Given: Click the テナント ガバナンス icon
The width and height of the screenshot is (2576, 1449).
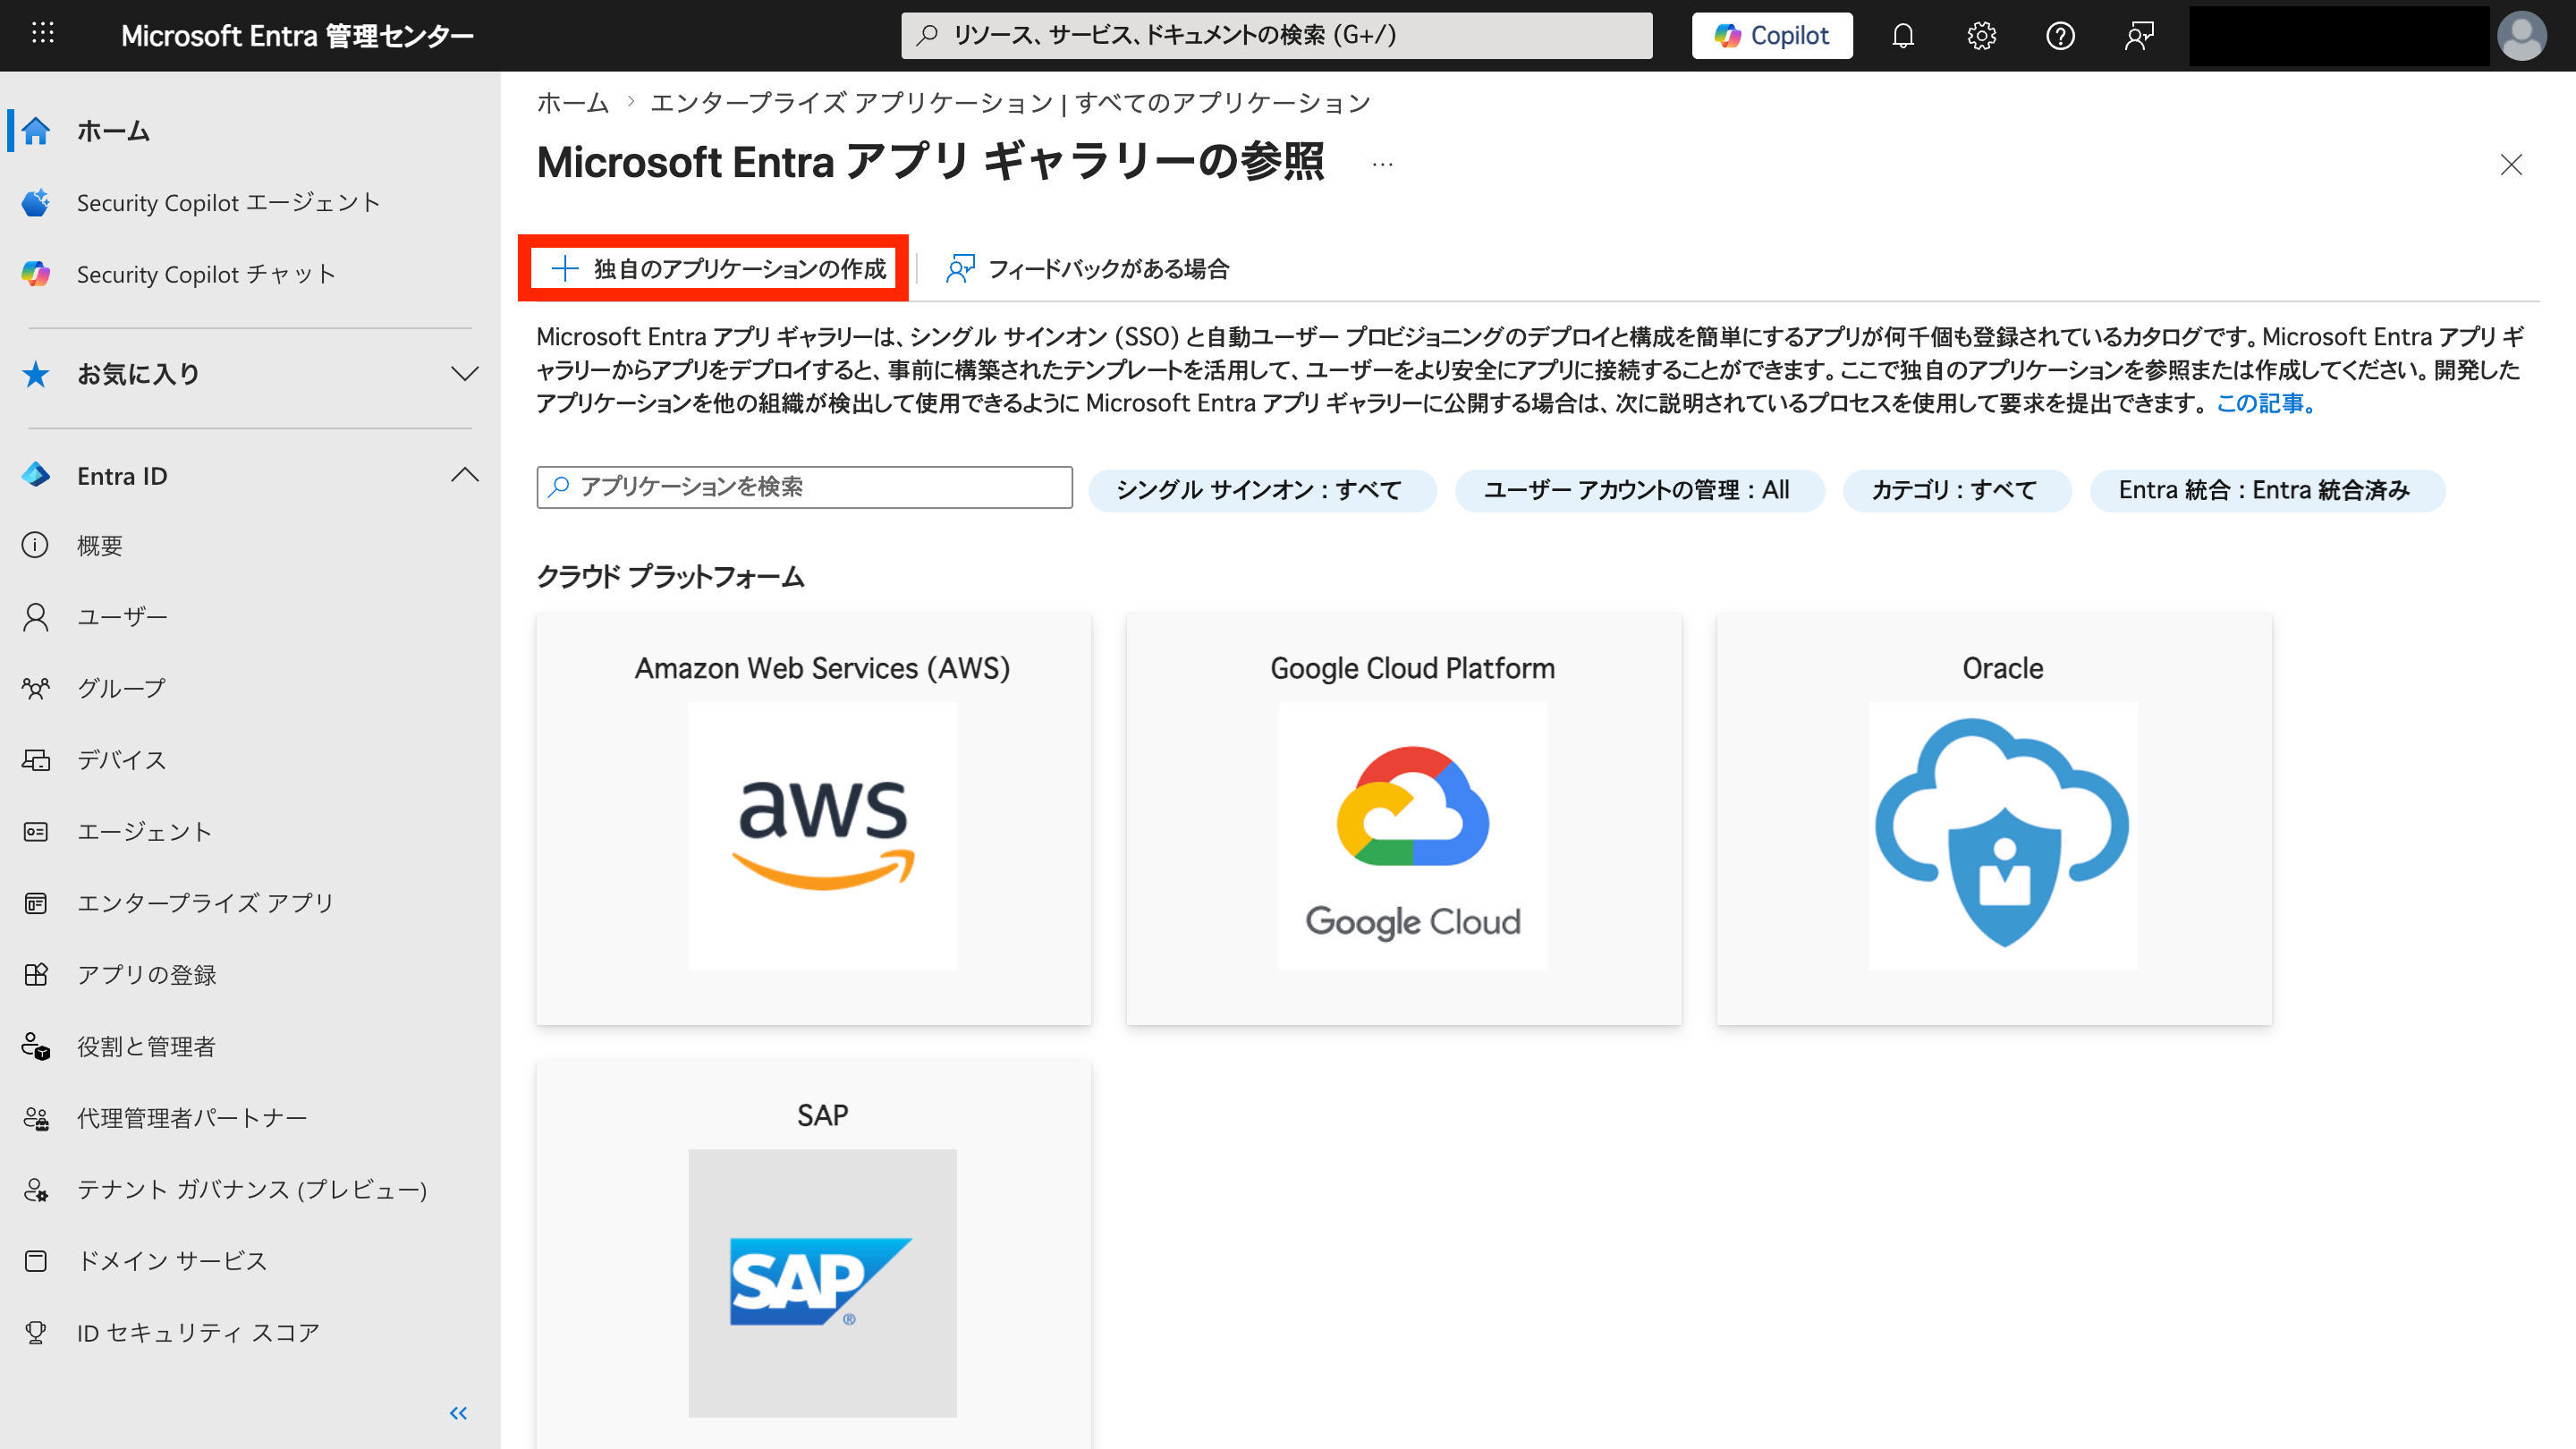Looking at the screenshot, I should click(36, 1189).
